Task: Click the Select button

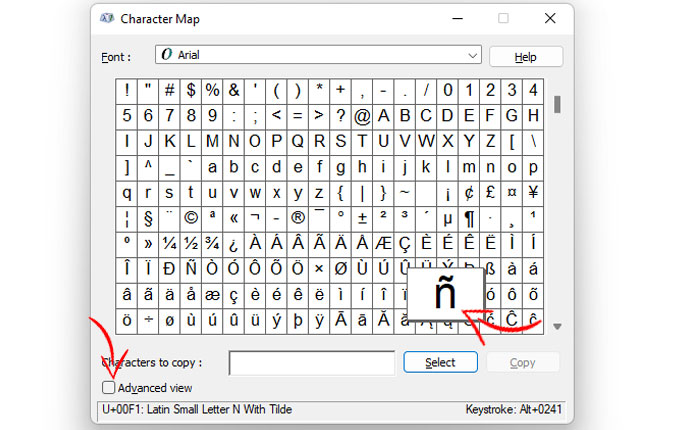Action: coord(440,362)
